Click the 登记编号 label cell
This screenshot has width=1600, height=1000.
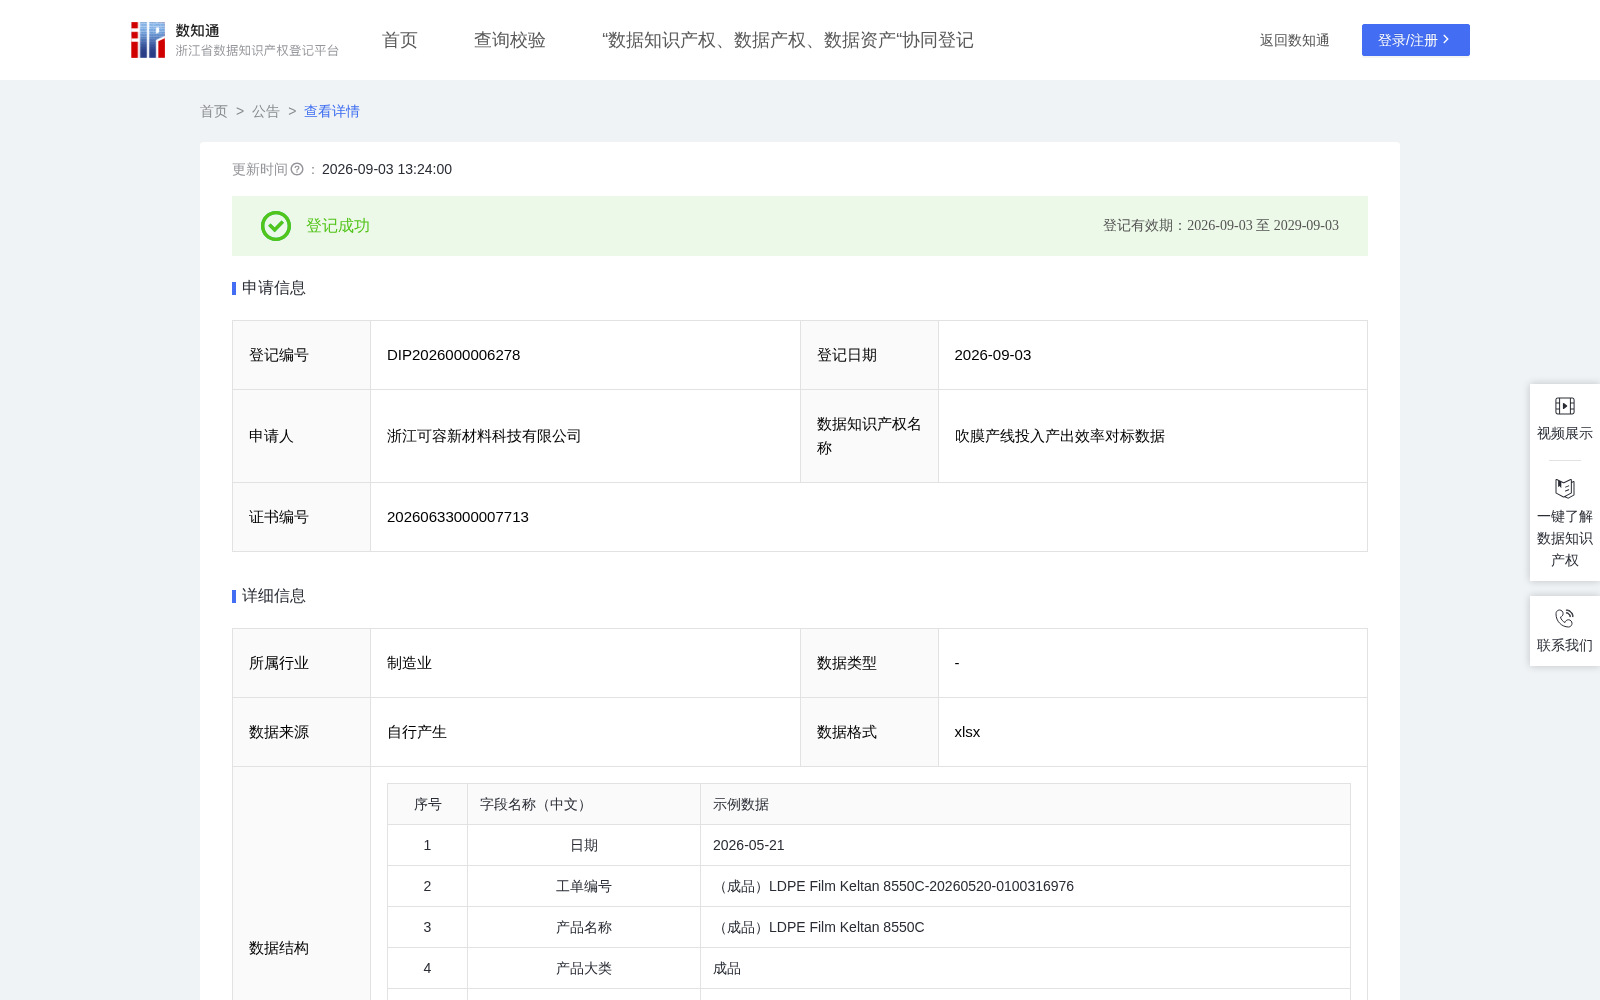[301, 355]
